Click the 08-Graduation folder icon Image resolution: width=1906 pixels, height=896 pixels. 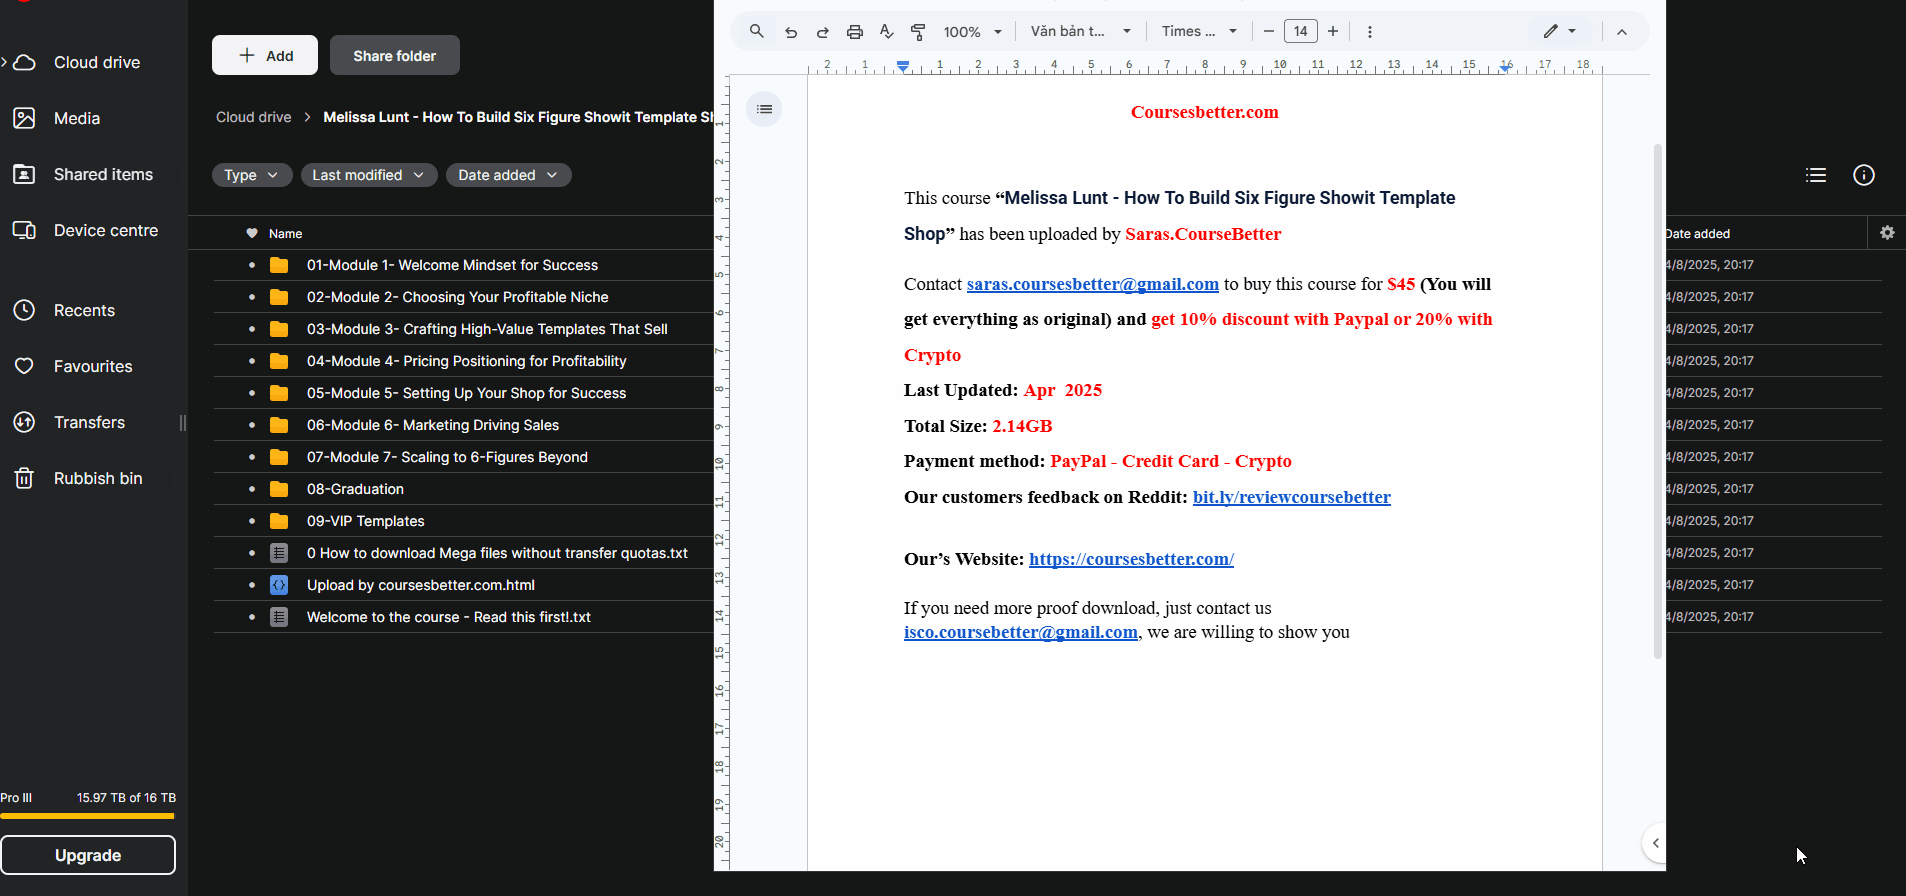(279, 489)
